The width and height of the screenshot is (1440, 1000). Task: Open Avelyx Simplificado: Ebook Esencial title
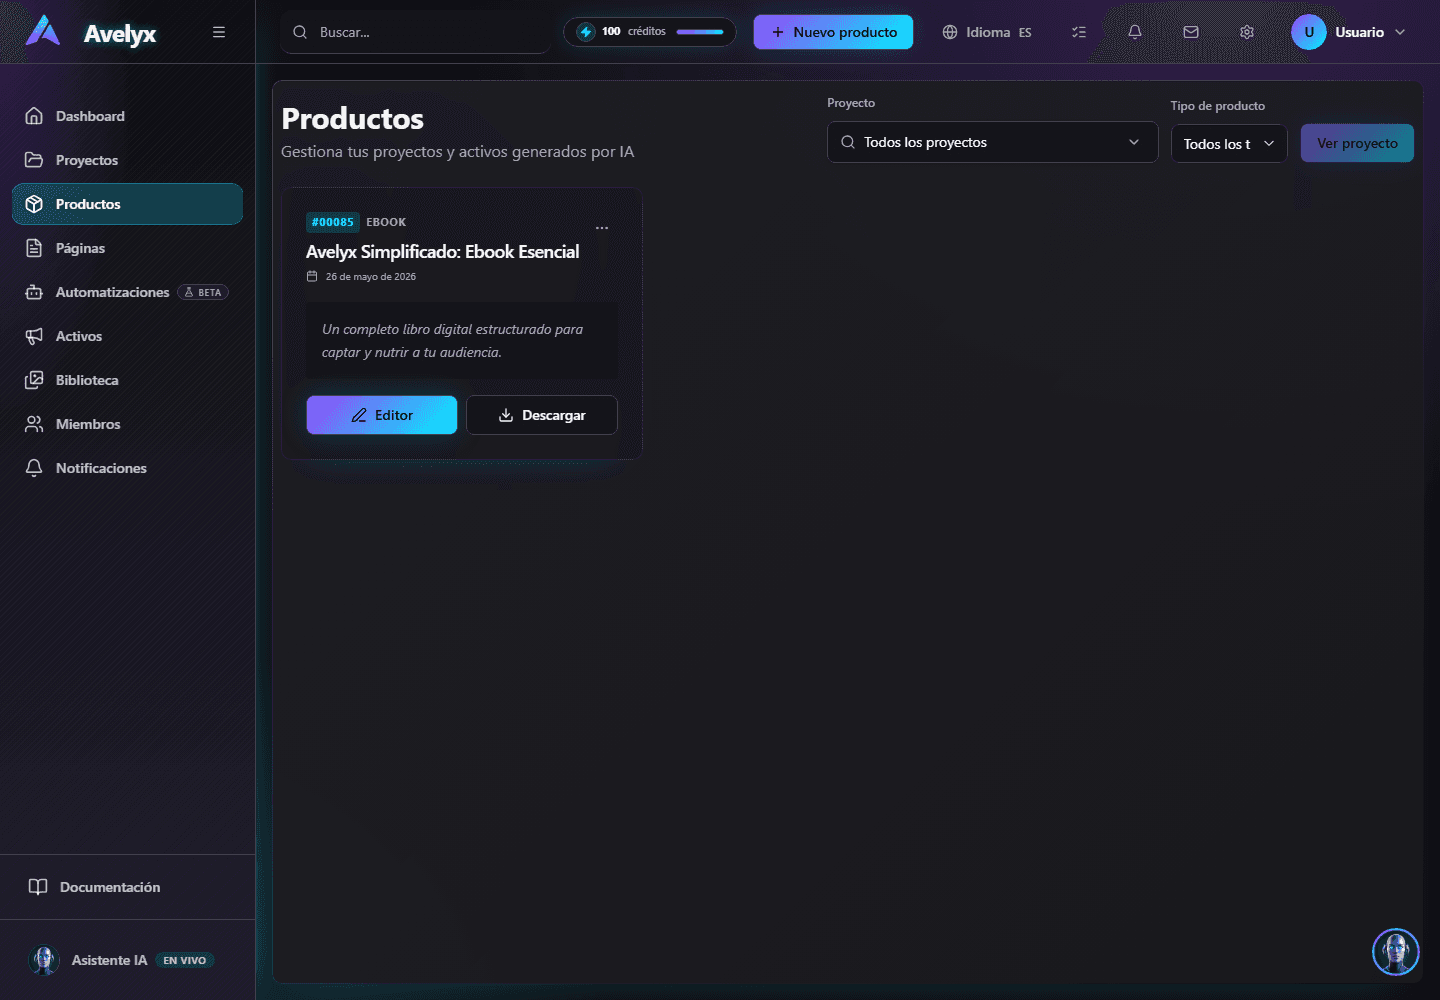coord(443,252)
